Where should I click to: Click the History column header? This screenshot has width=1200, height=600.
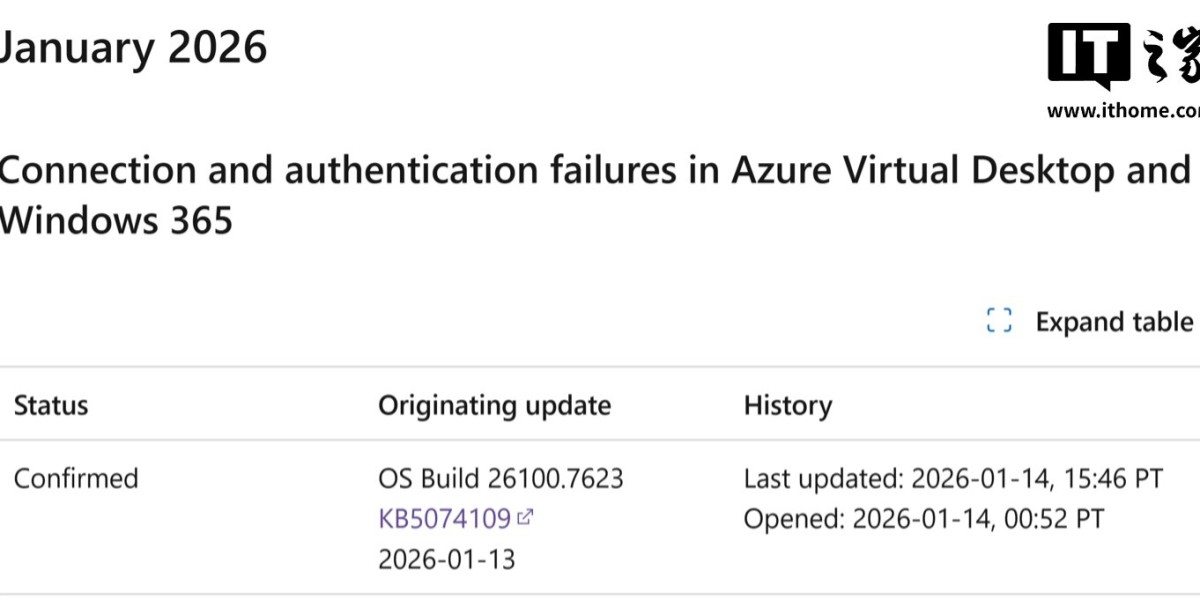[x=787, y=405]
